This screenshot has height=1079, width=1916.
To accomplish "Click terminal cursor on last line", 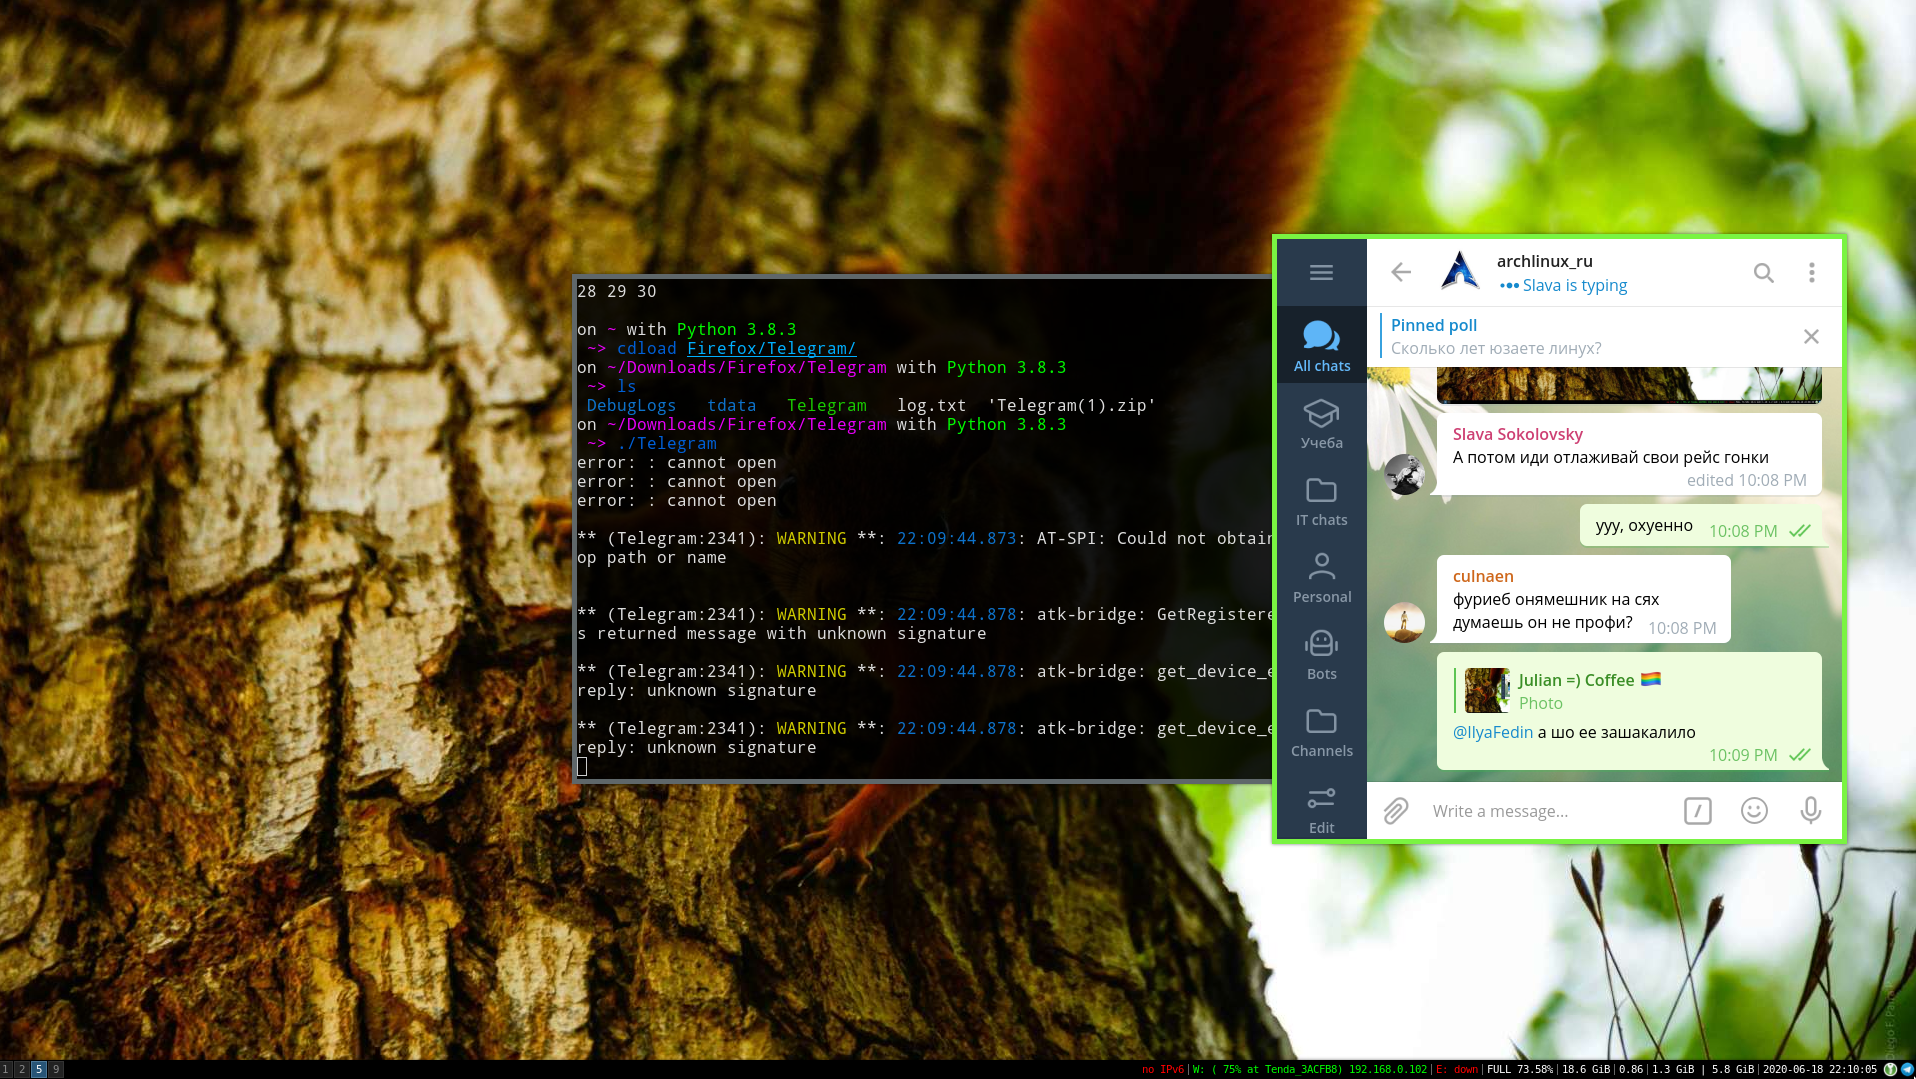I will click(582, 766).
